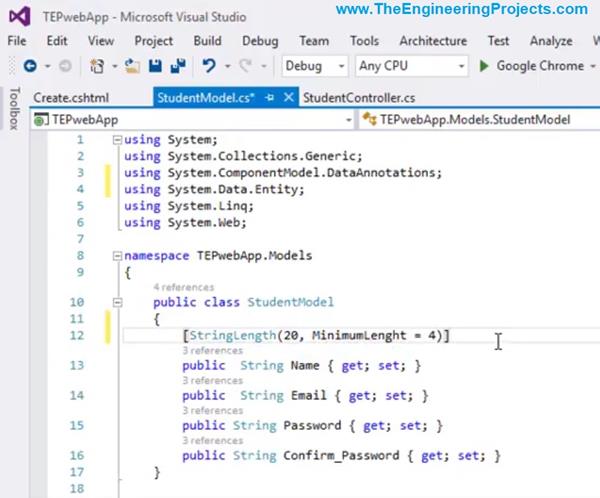
Task: Click the Confirm_Password property name
Action: coord(341,456)
